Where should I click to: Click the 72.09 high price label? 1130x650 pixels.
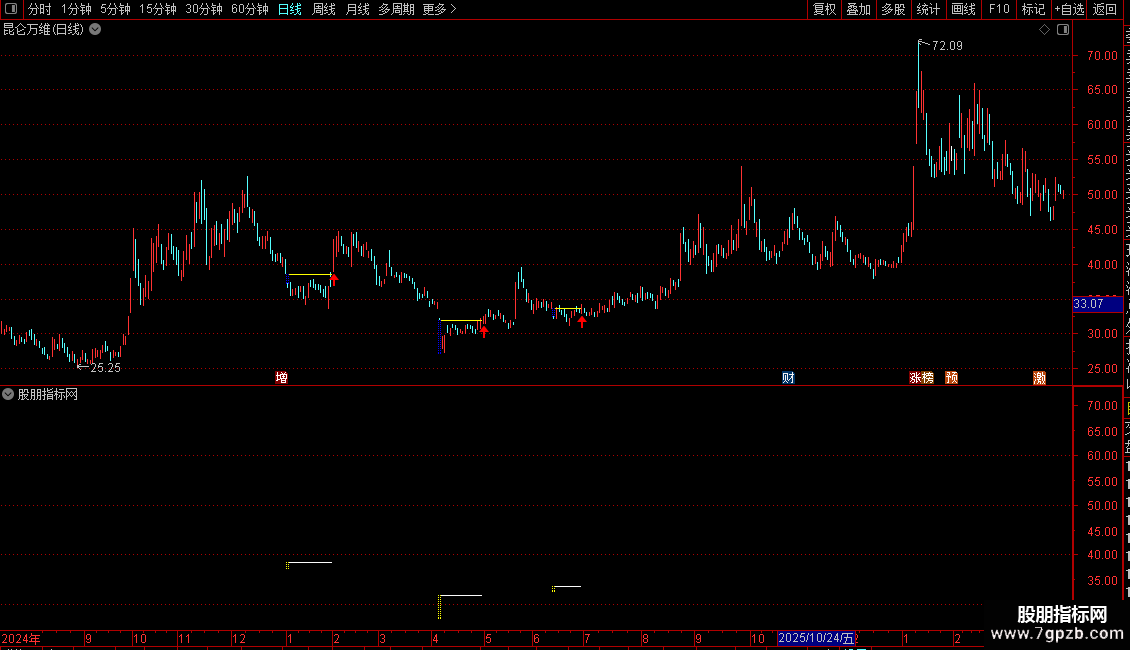(947, 46)
